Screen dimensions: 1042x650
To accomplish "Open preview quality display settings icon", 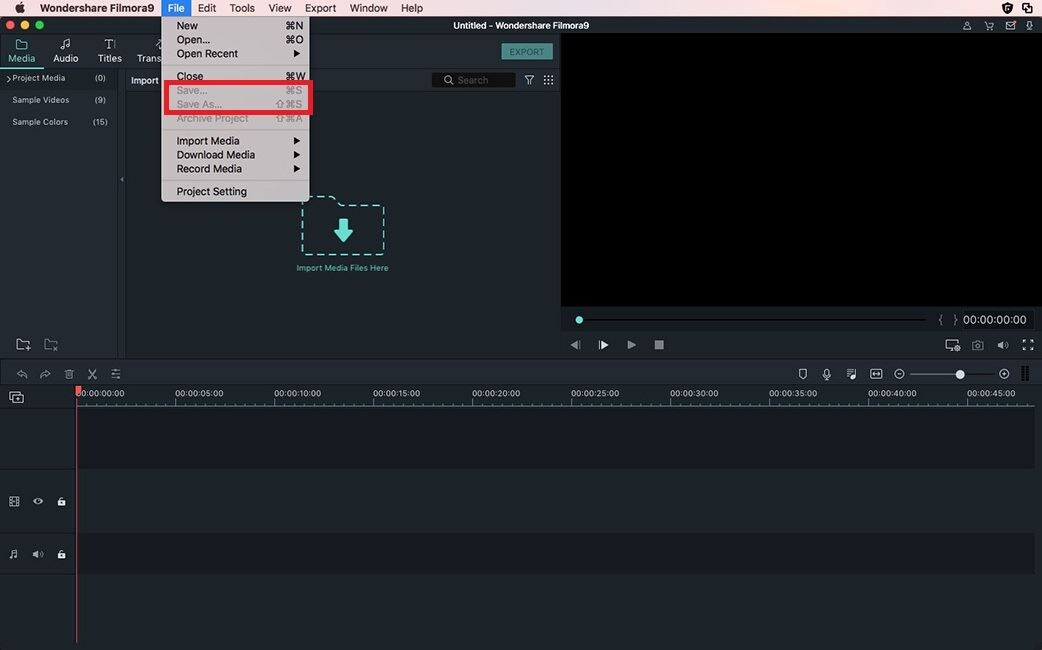I will [952, 344].
